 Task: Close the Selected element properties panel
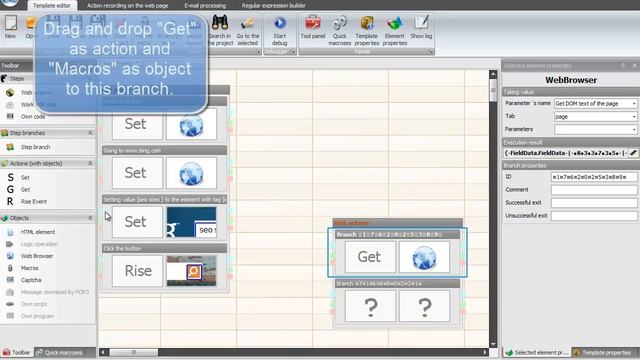(634, 65)
